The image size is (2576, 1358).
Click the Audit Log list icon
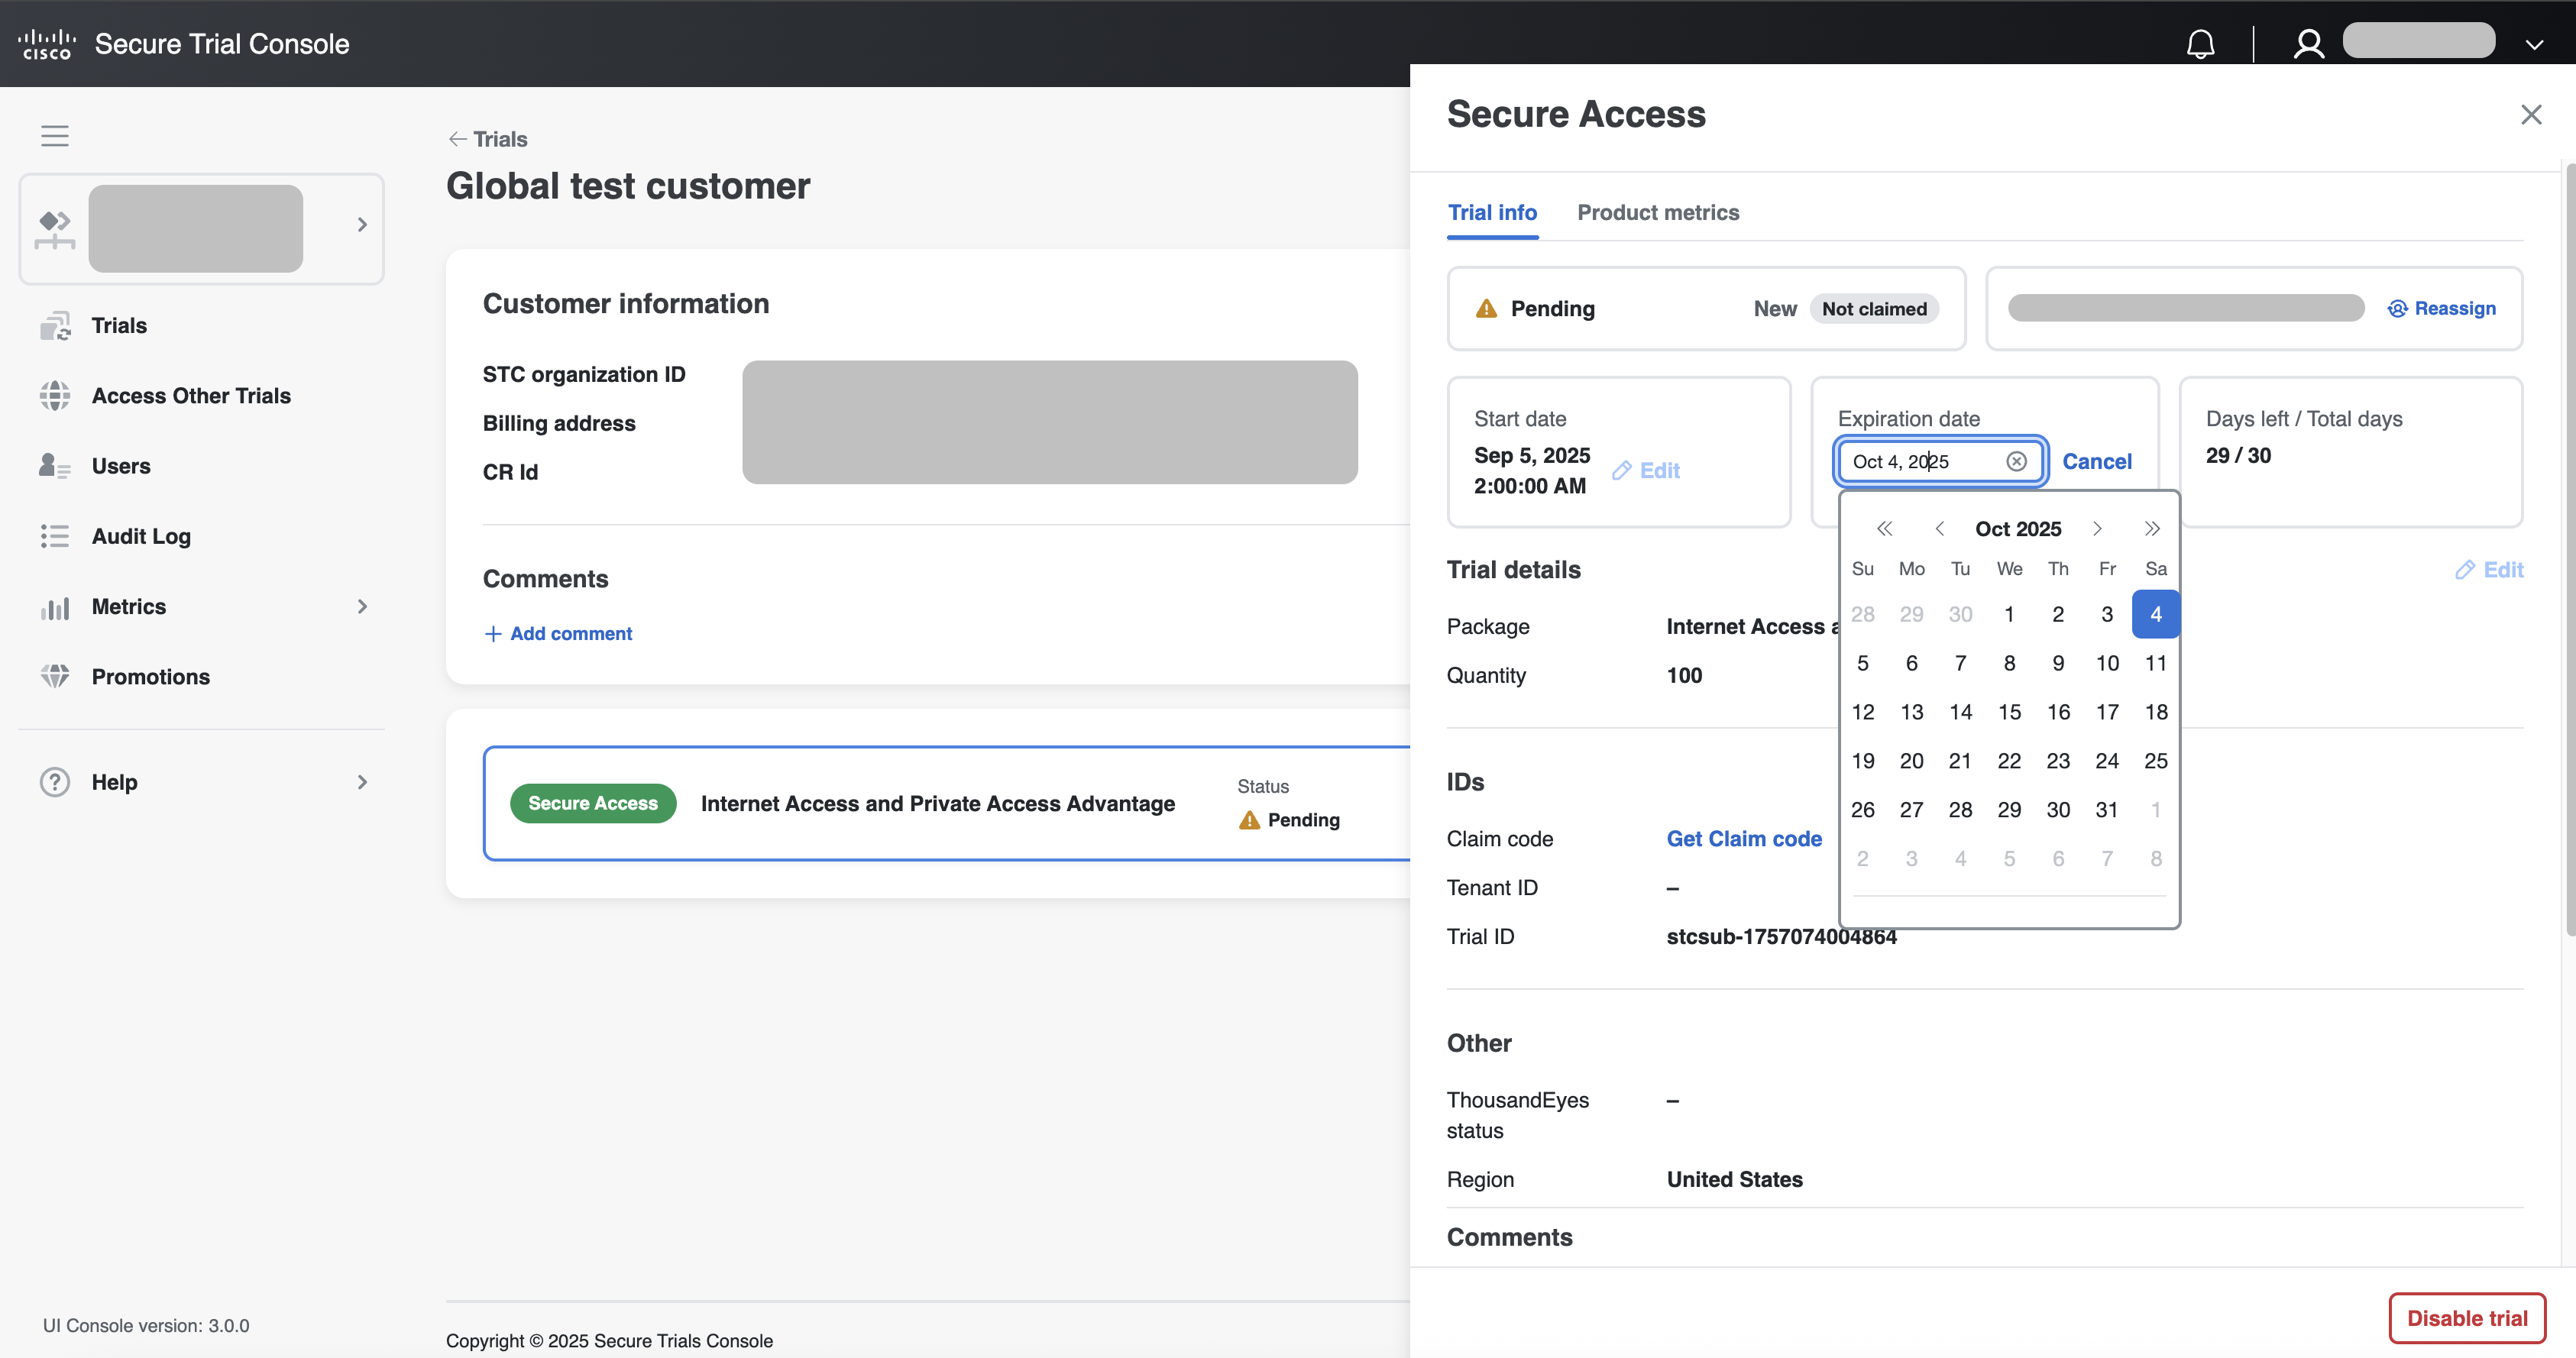55,536
